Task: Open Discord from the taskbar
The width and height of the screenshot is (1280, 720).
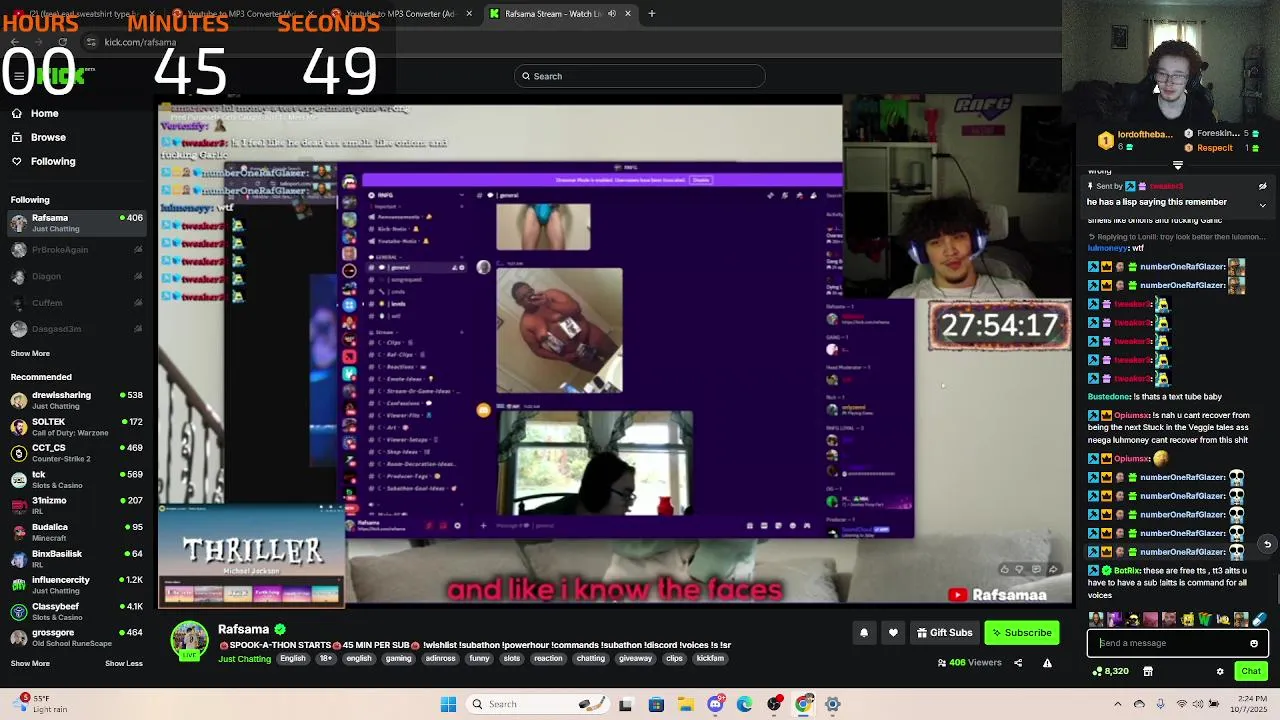Action: tap(715, 704)
